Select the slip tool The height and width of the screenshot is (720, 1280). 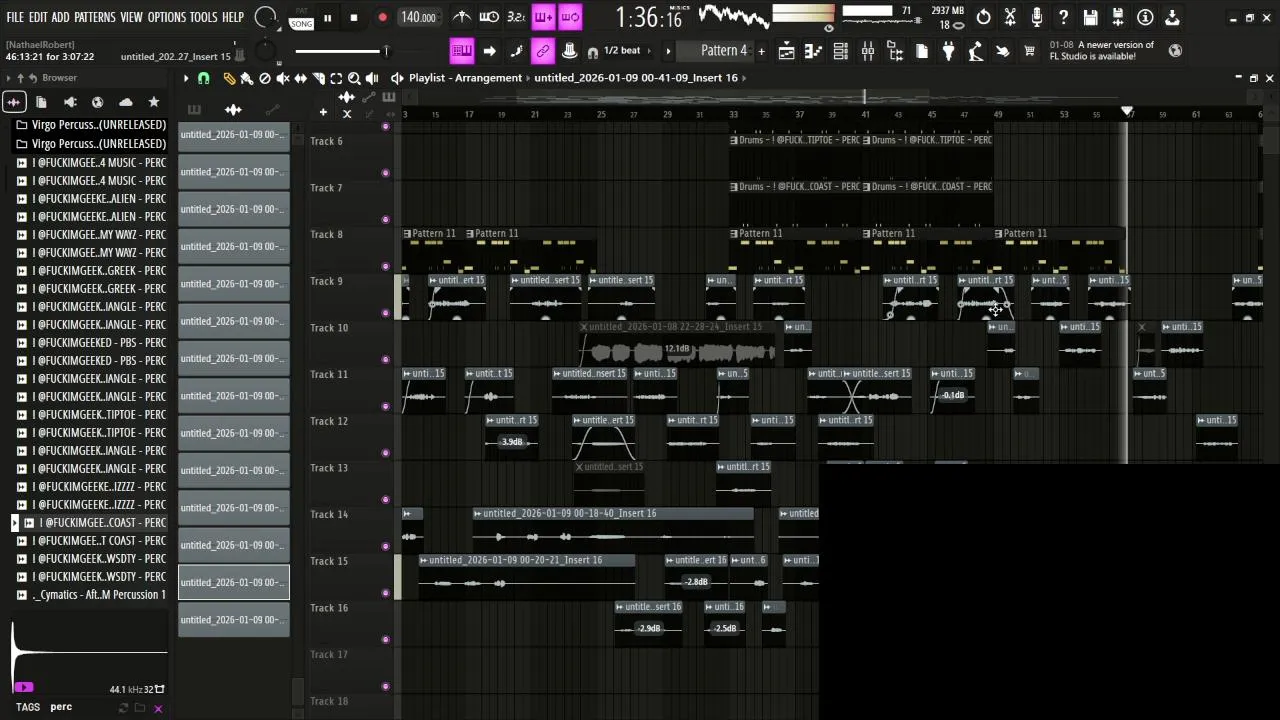(x=300, y=78)
